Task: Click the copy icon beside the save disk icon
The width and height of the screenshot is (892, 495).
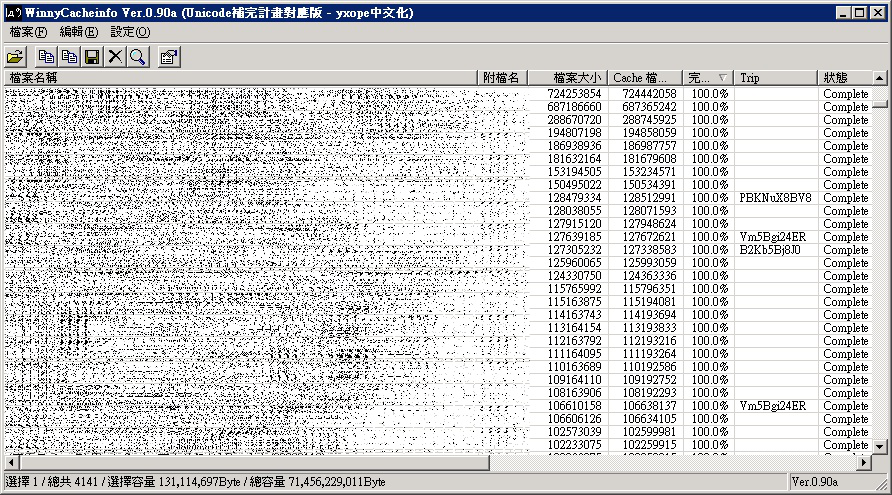Action: point(69,57)
